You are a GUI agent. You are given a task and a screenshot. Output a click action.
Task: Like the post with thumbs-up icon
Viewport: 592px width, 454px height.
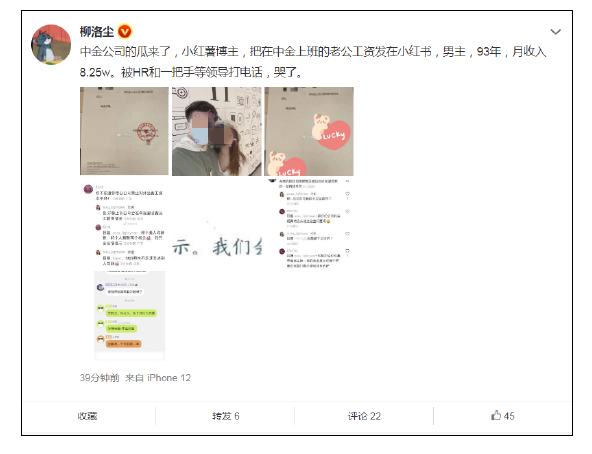coord(496,415)
